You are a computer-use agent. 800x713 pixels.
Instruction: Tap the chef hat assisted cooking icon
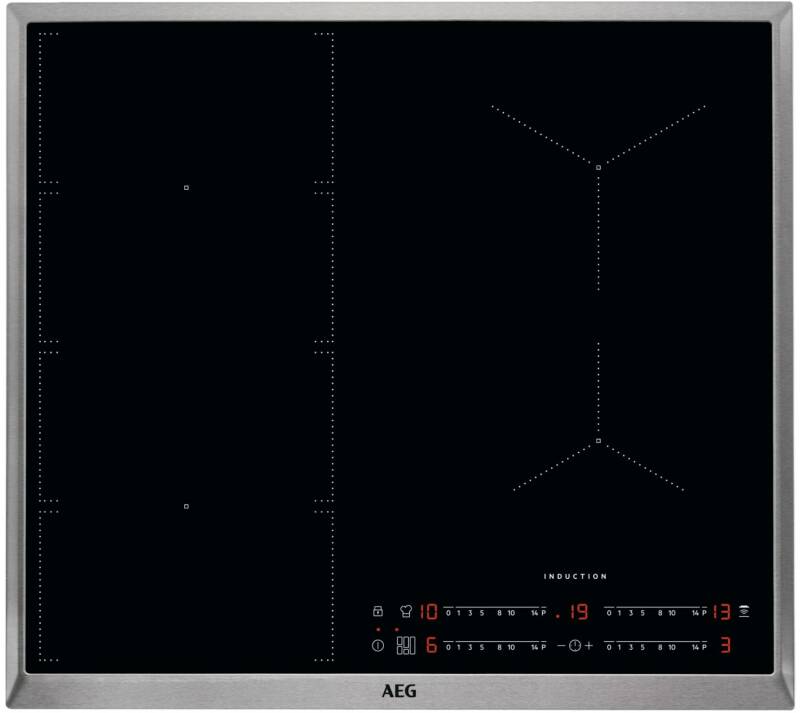pyautogui.click(x=406, y=611)
